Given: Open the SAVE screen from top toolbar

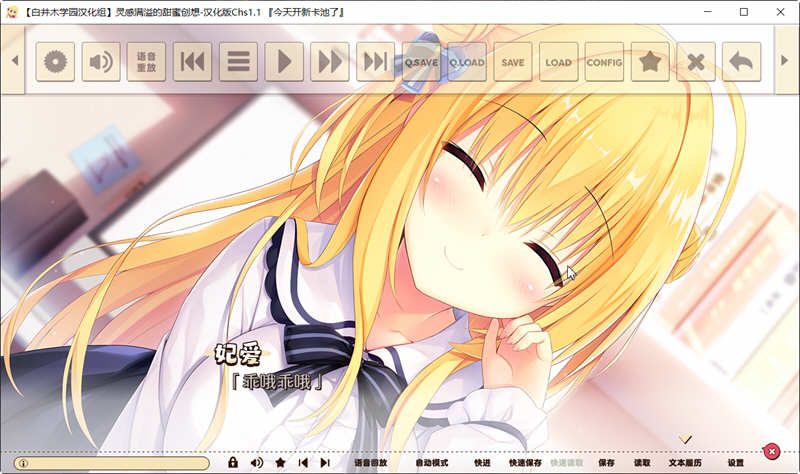Looking at the screenshot, I should [513, 62].
